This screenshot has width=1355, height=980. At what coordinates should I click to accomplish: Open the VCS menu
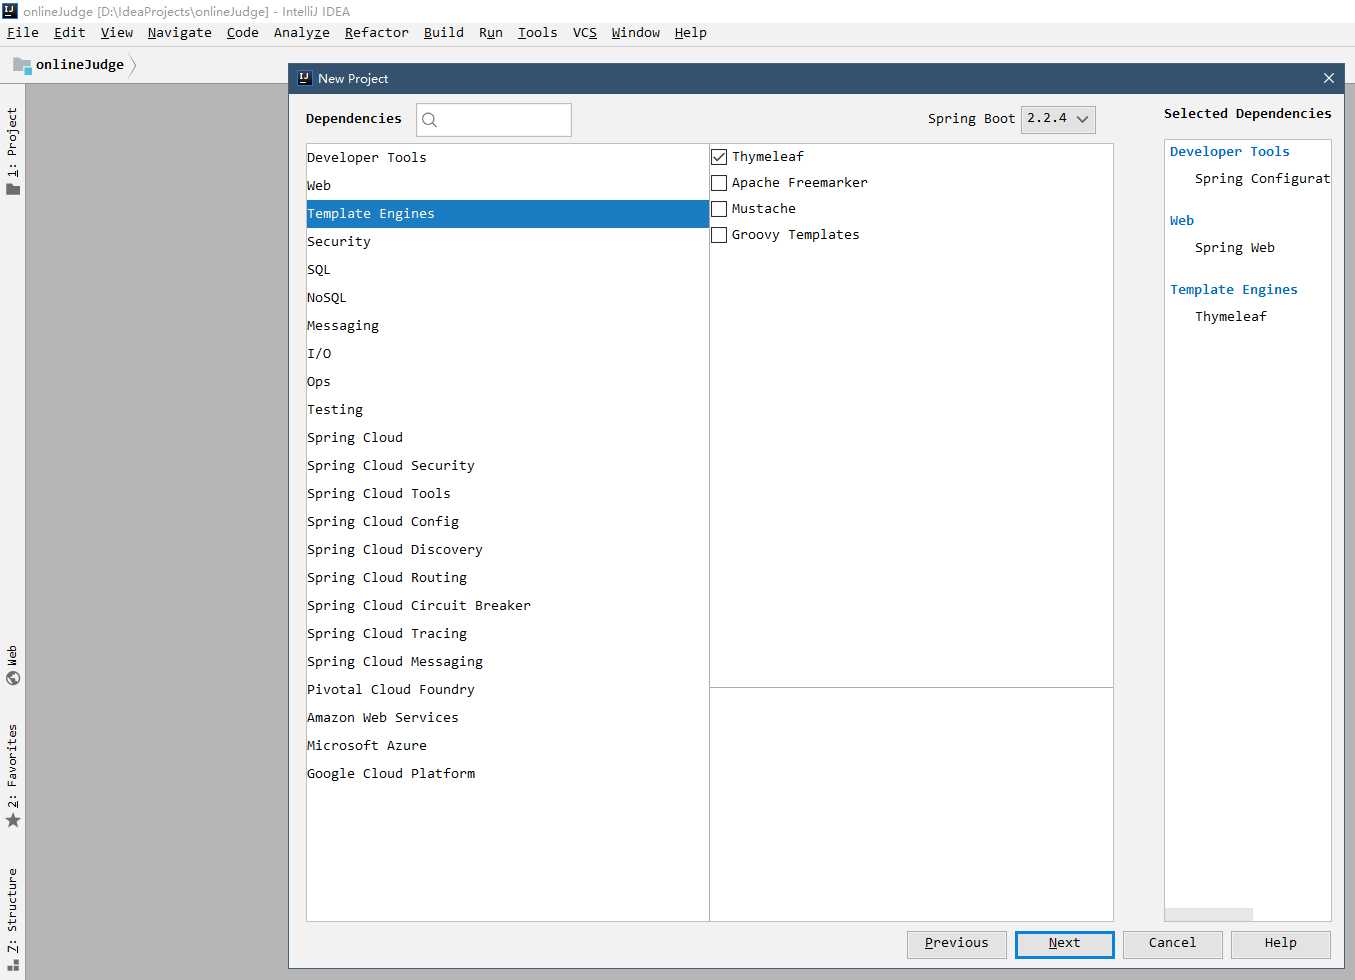585,32
